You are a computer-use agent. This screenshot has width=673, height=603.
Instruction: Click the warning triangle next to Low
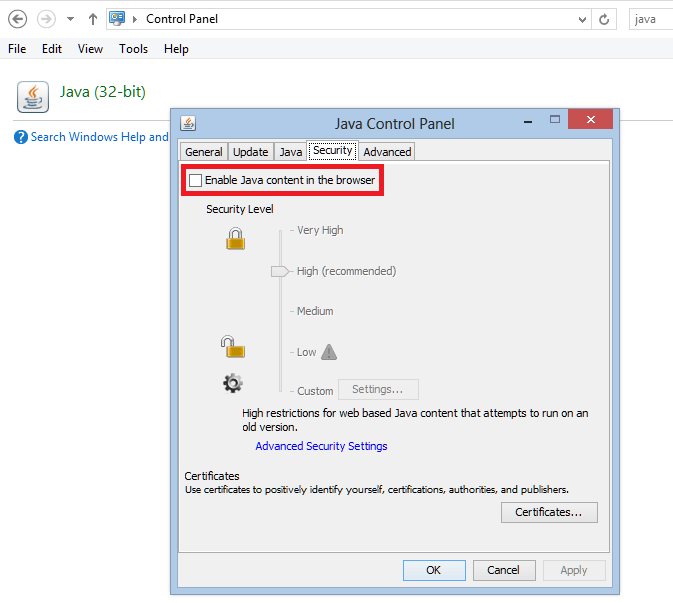point(329,352)
